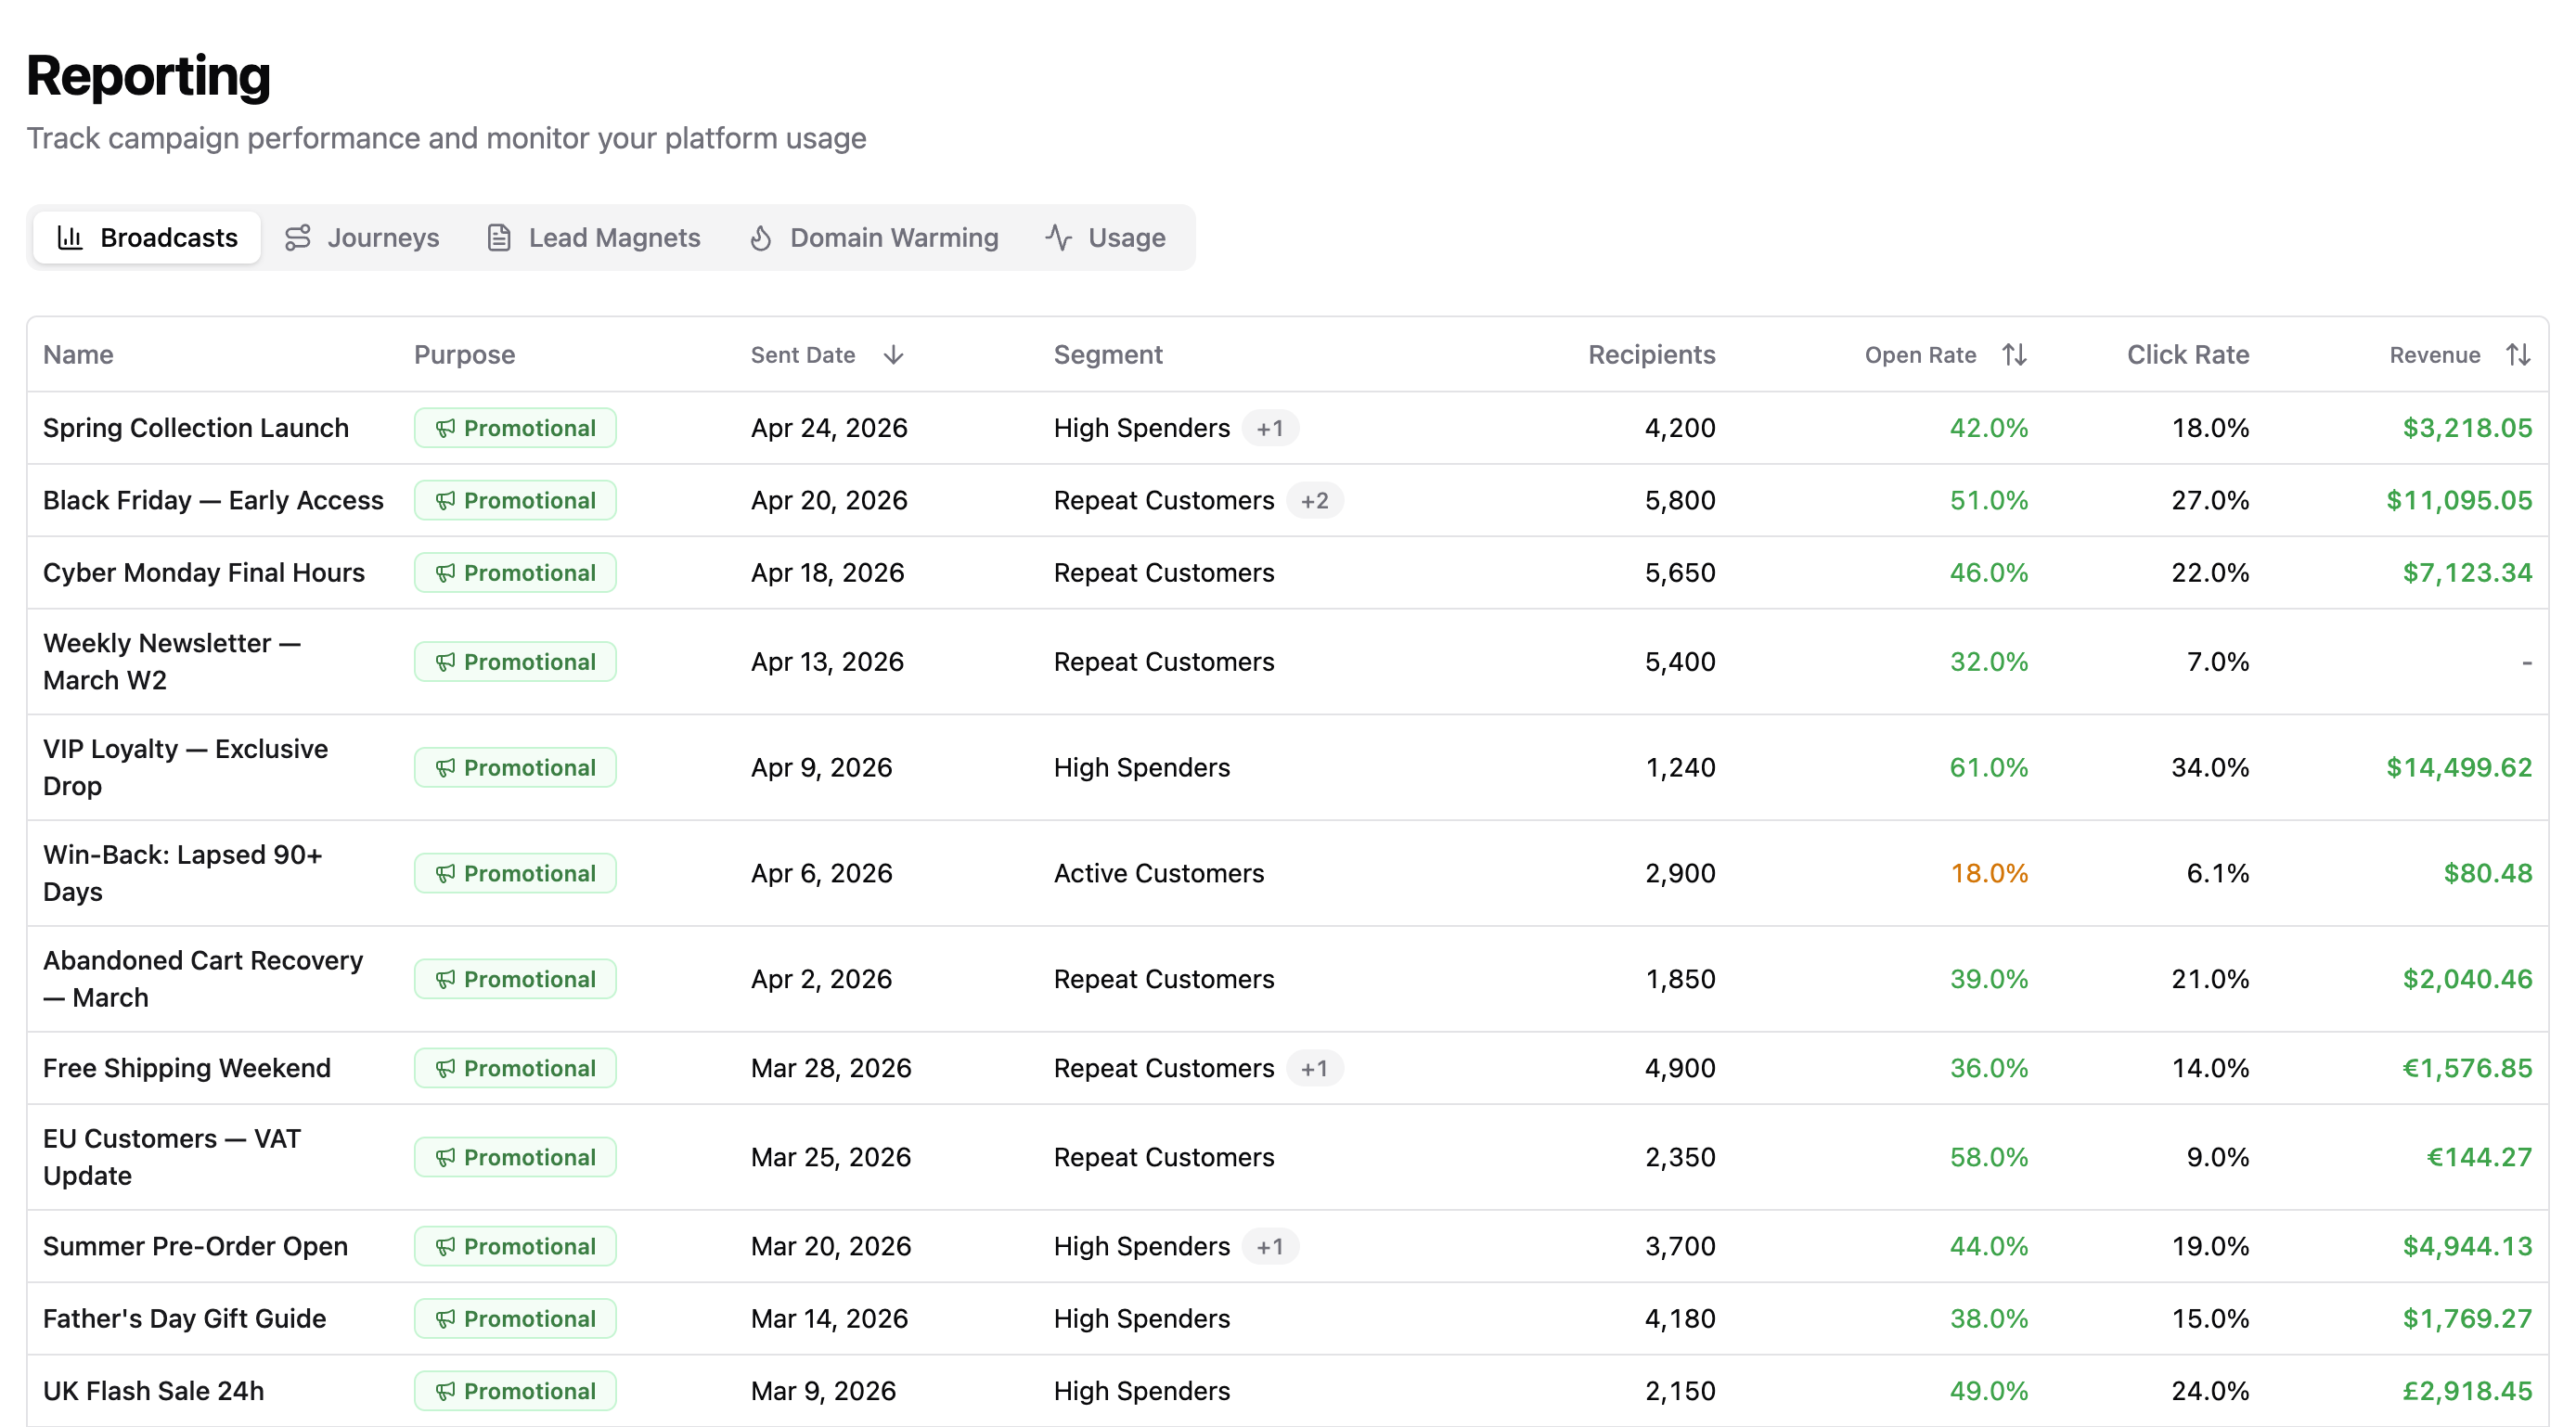Click the Broadcasts bar chart icon
The image size is (2576, 1427).
pos(70,237)
